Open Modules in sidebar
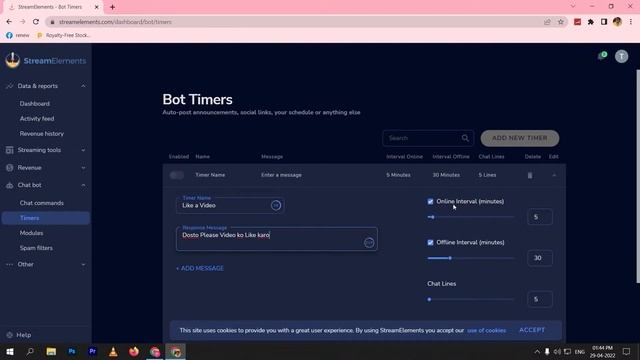Screen dimensions: 640x360 31,233
